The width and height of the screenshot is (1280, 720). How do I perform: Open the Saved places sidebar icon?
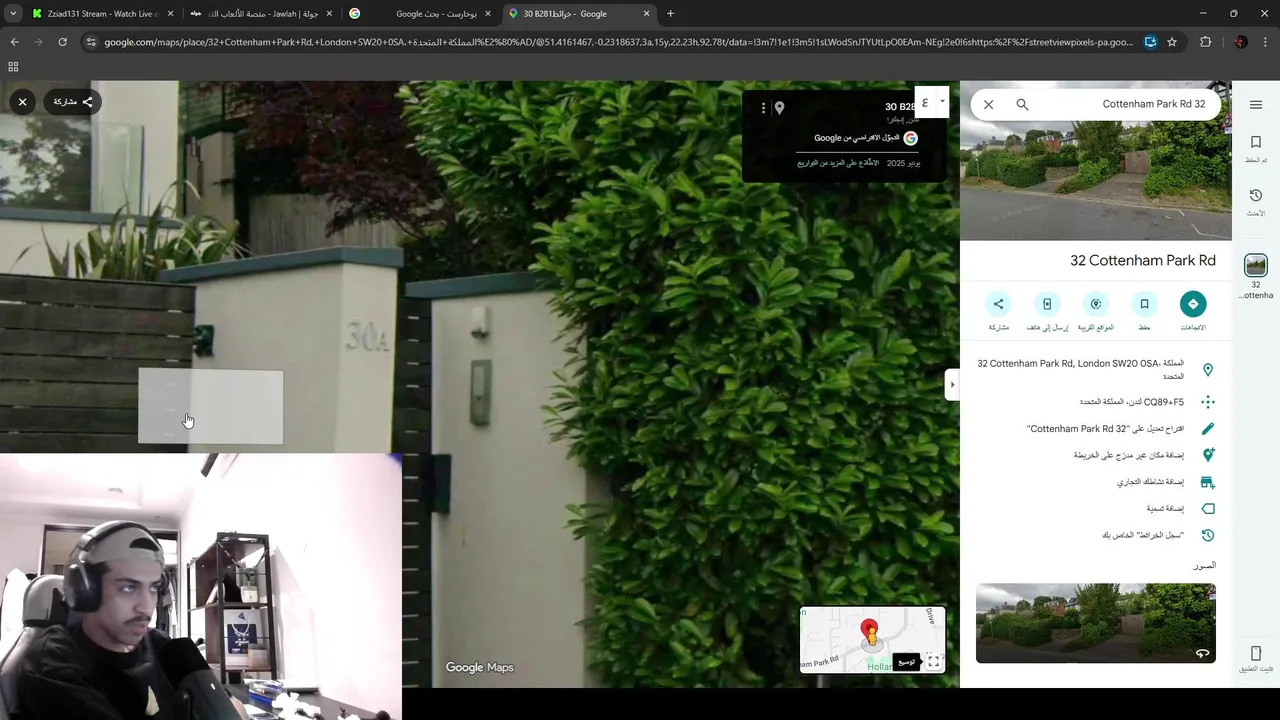pos(1256,149)
